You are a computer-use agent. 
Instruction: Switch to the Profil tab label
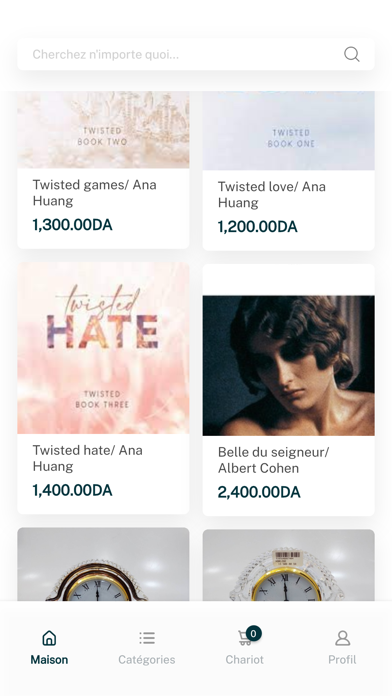click(342, 660)
